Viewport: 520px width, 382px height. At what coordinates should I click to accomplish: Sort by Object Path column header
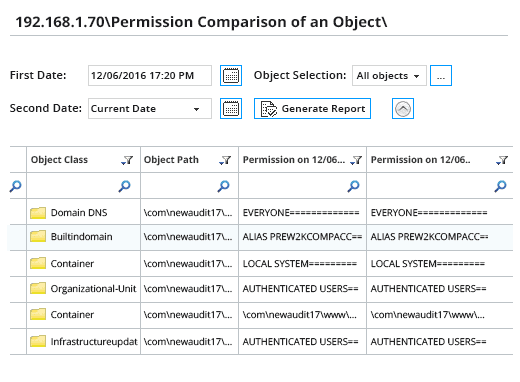pyautogui.click(x=171, y=160)
